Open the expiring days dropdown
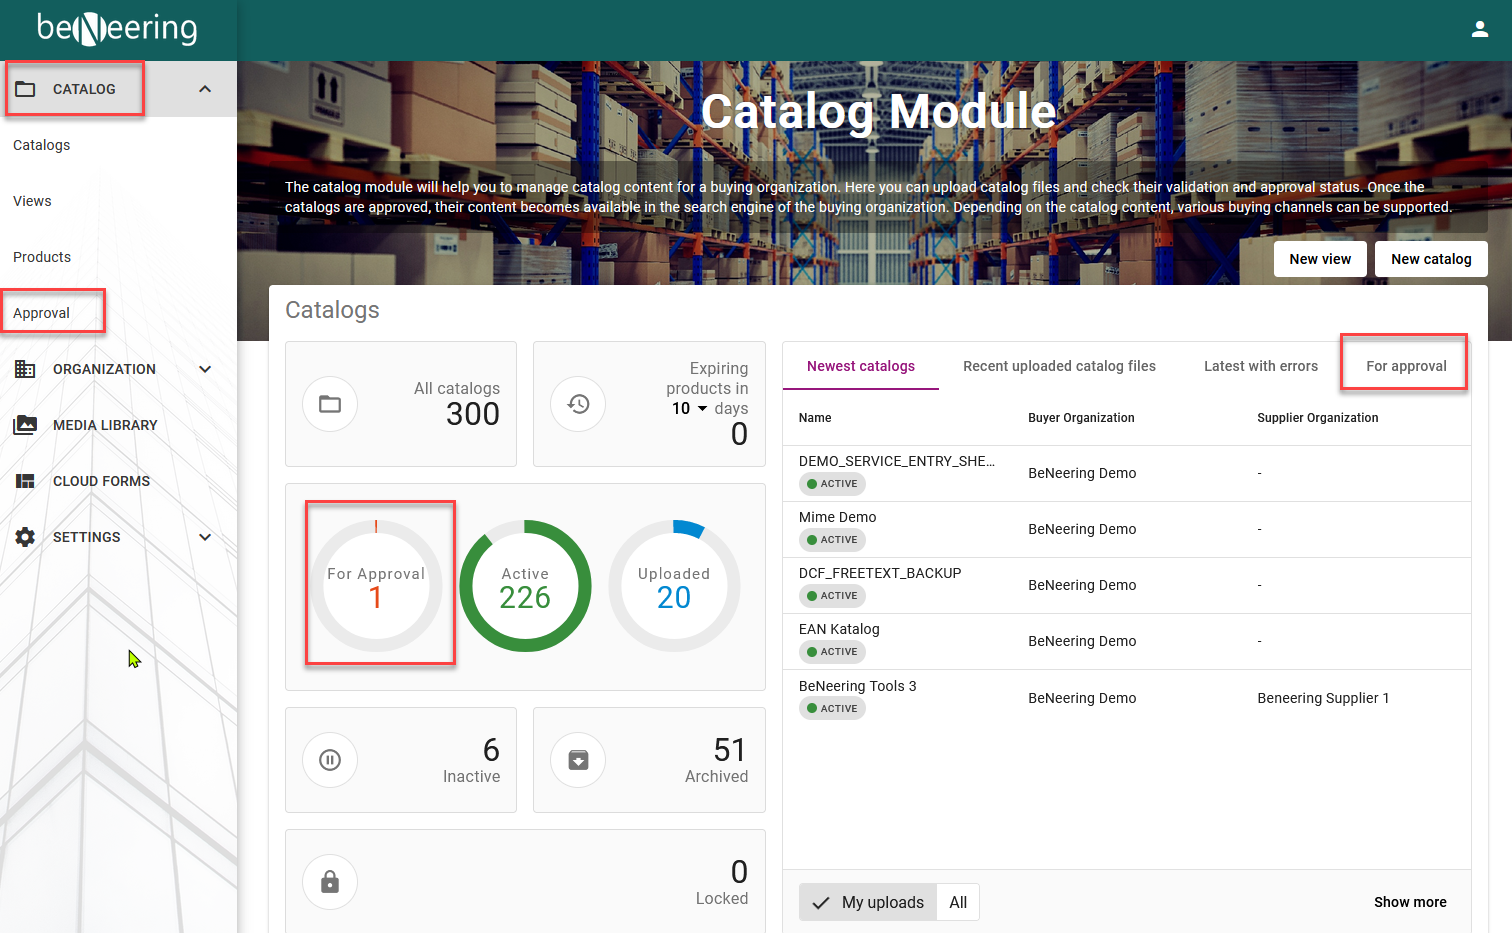This screenshot has width=1512, height=933. pyautogui.click(x=690, y=408)
